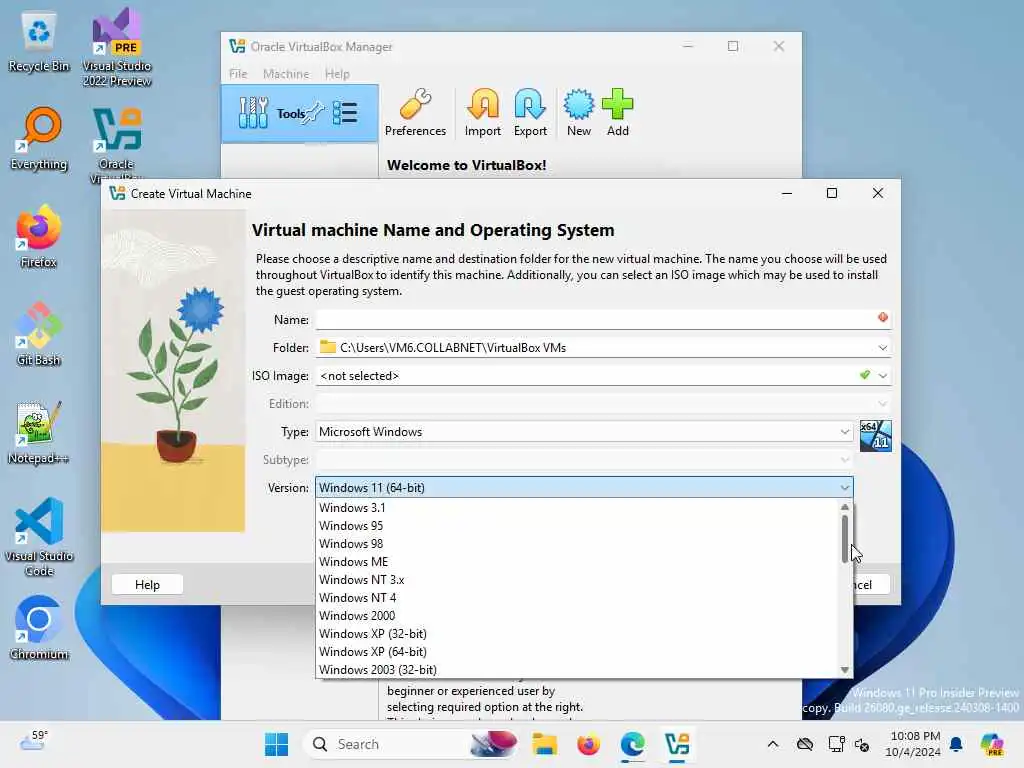Open Recycle Bin desktop icon
This screenshot has height=768, width=1024.
click(x=39, y=42)
